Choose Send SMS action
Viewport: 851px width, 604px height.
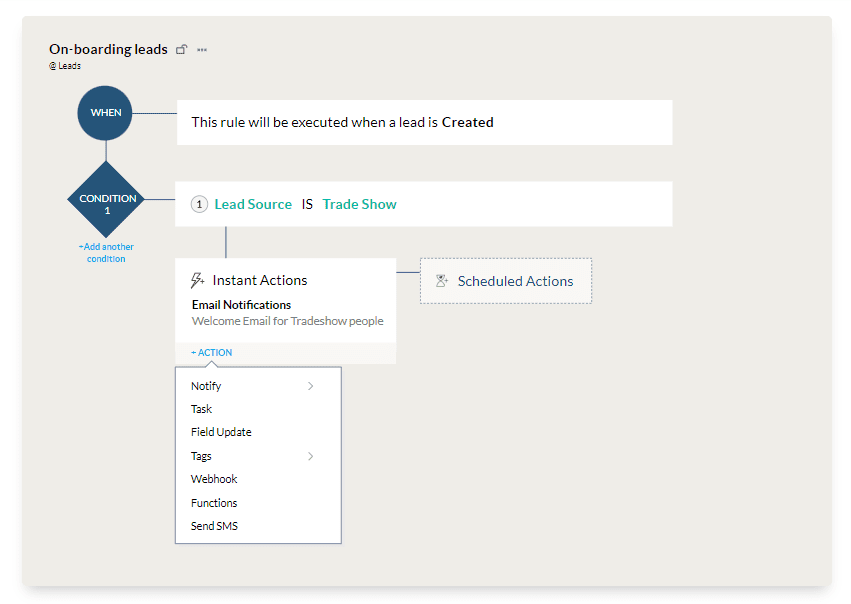(214, 526)
